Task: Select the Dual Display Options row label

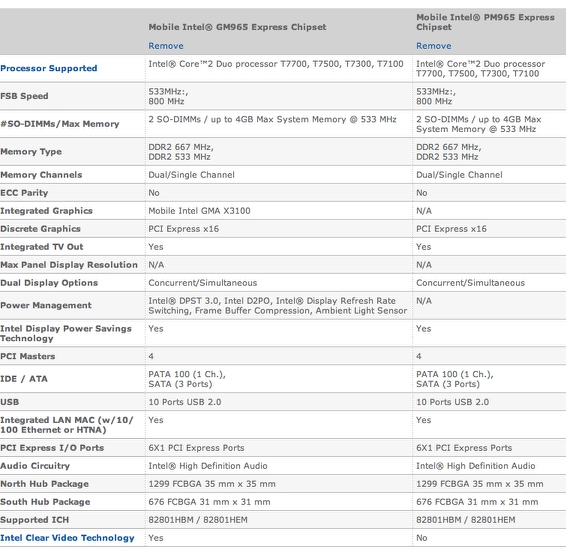Action: click(x=49, y=283)
